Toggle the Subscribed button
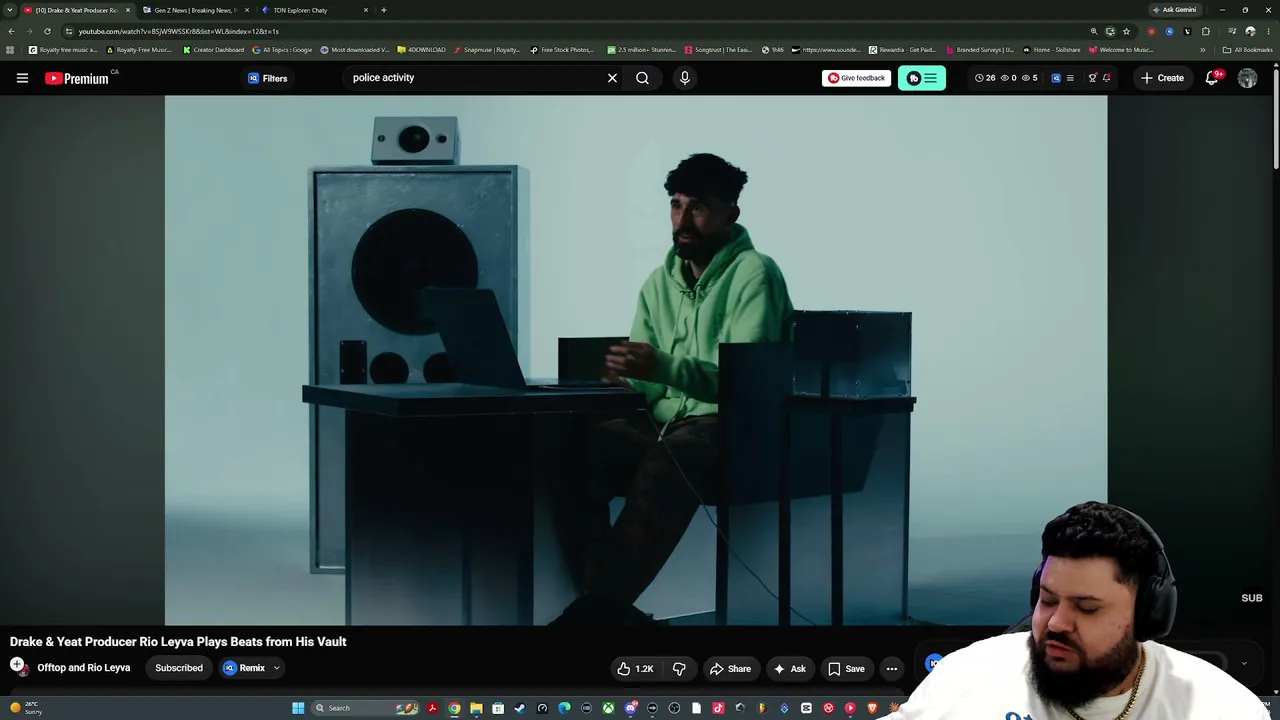1280x720 pixels. [x=179, y=668]
